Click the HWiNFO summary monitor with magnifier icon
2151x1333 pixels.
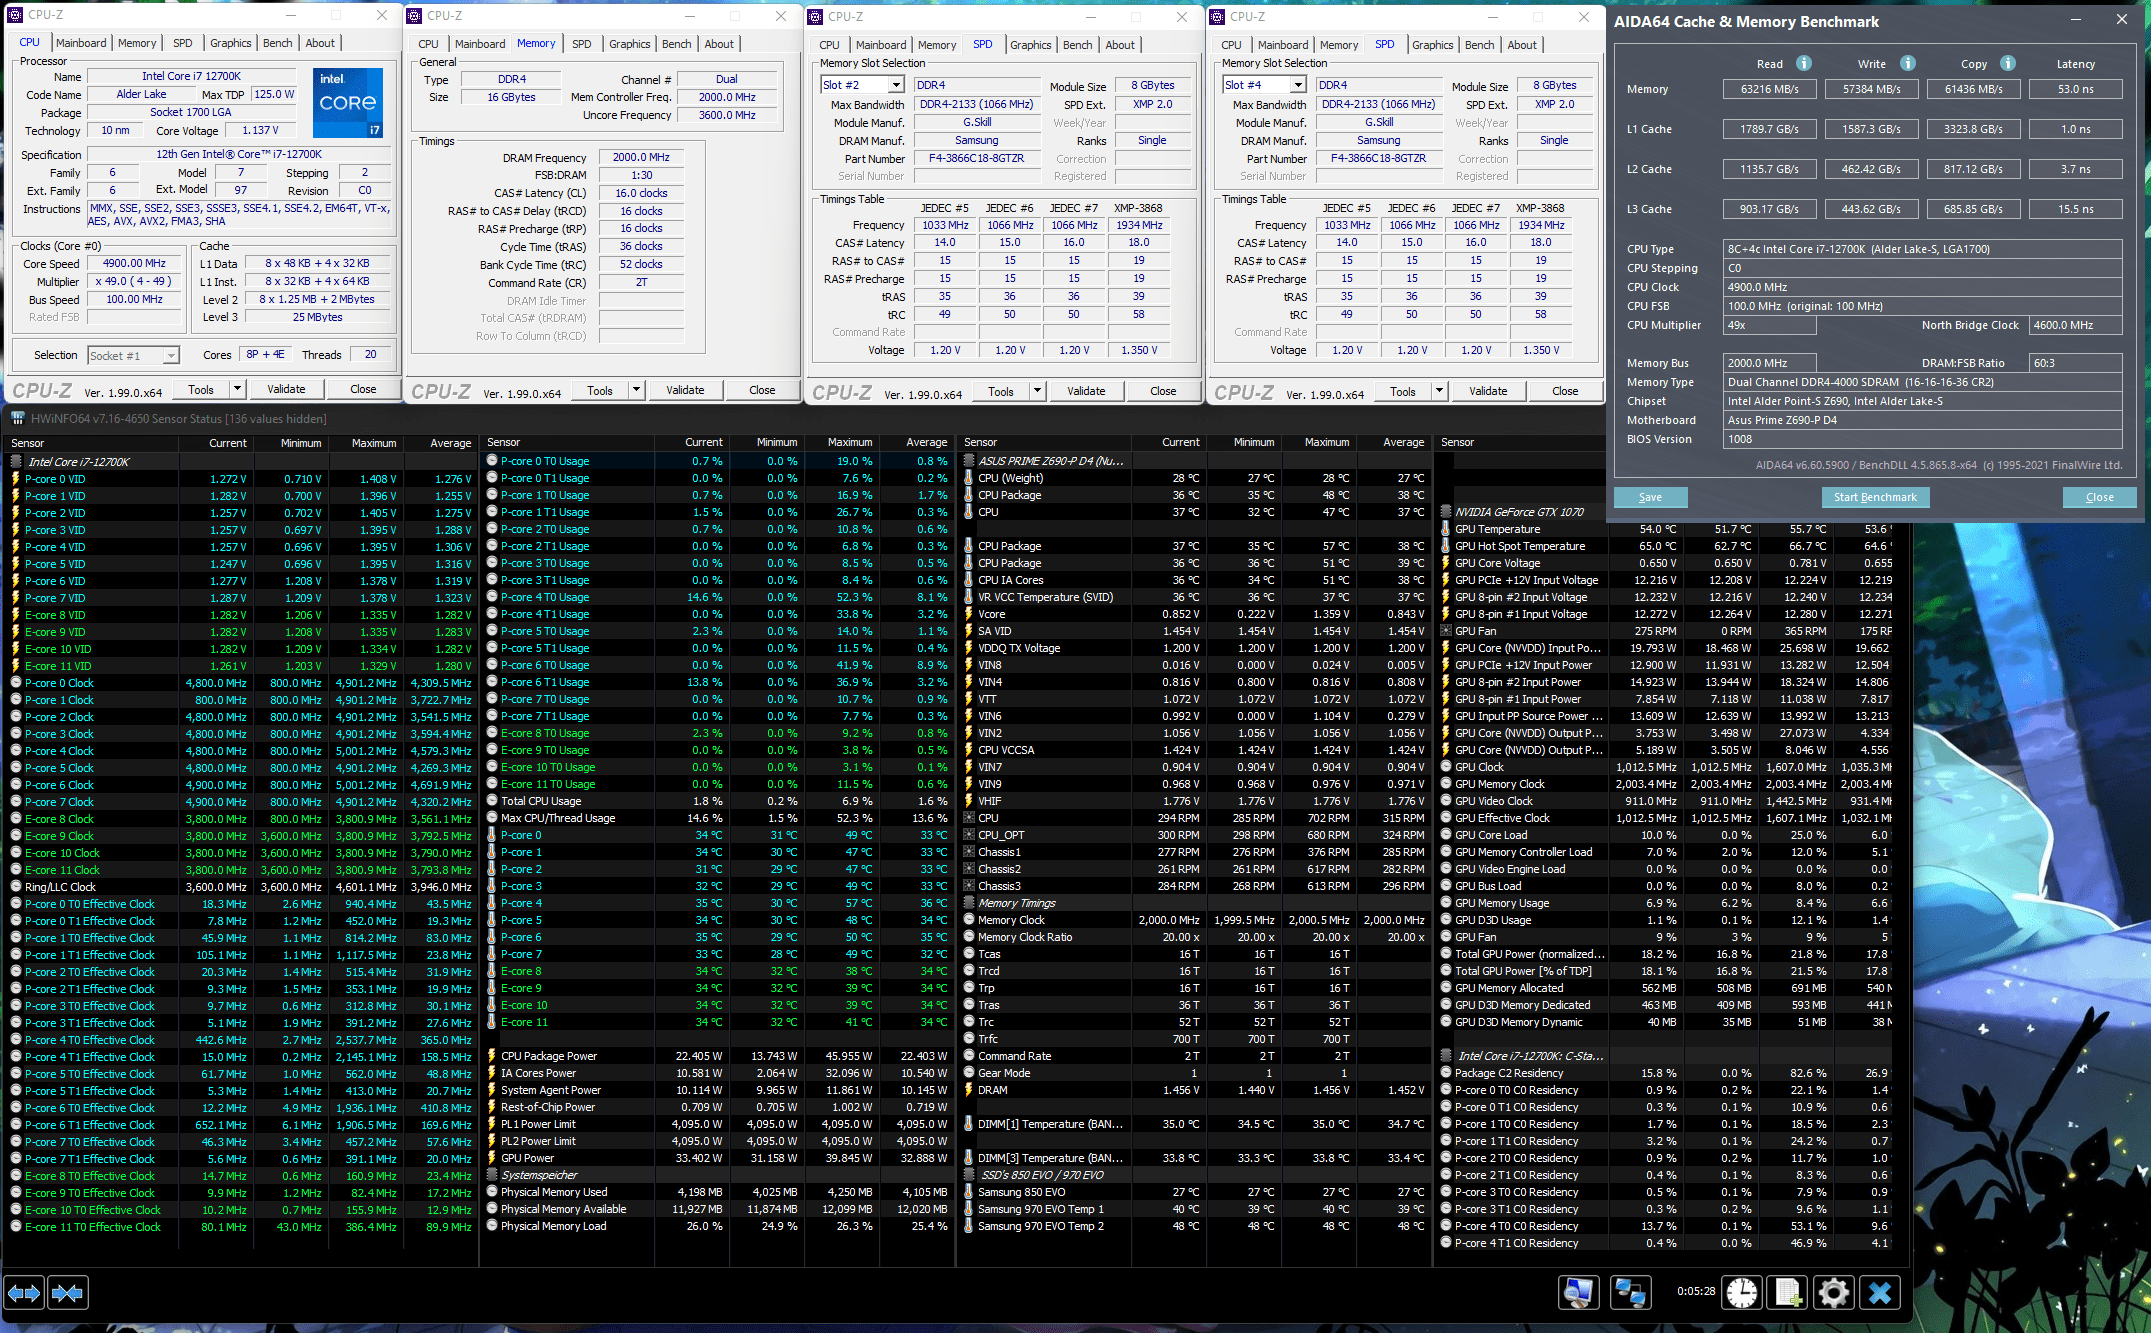click(1578, 1293)
